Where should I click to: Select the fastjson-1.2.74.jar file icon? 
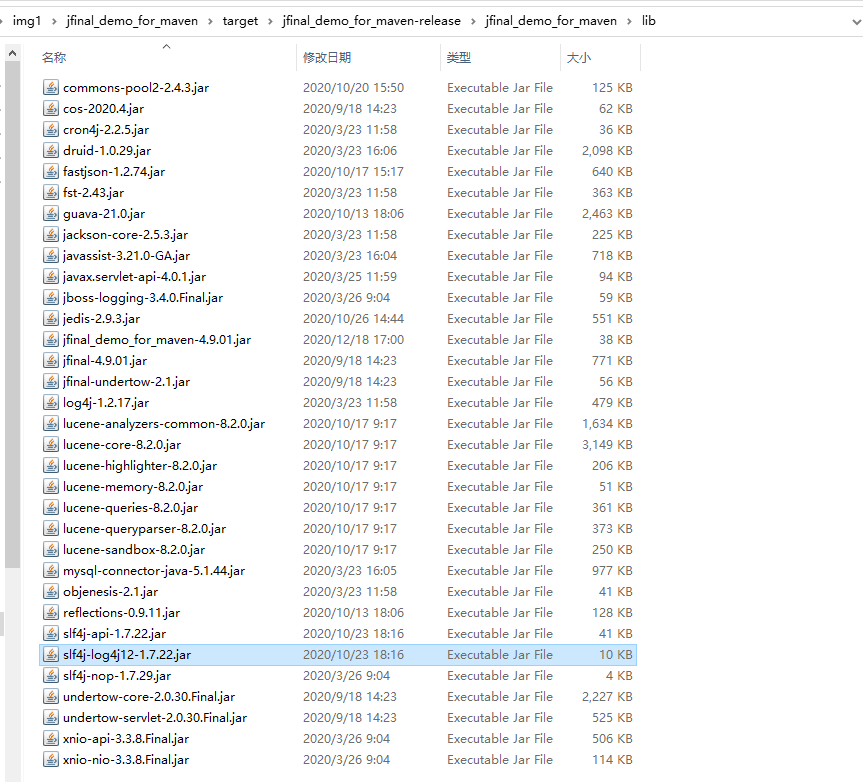[x=51, y=171]
